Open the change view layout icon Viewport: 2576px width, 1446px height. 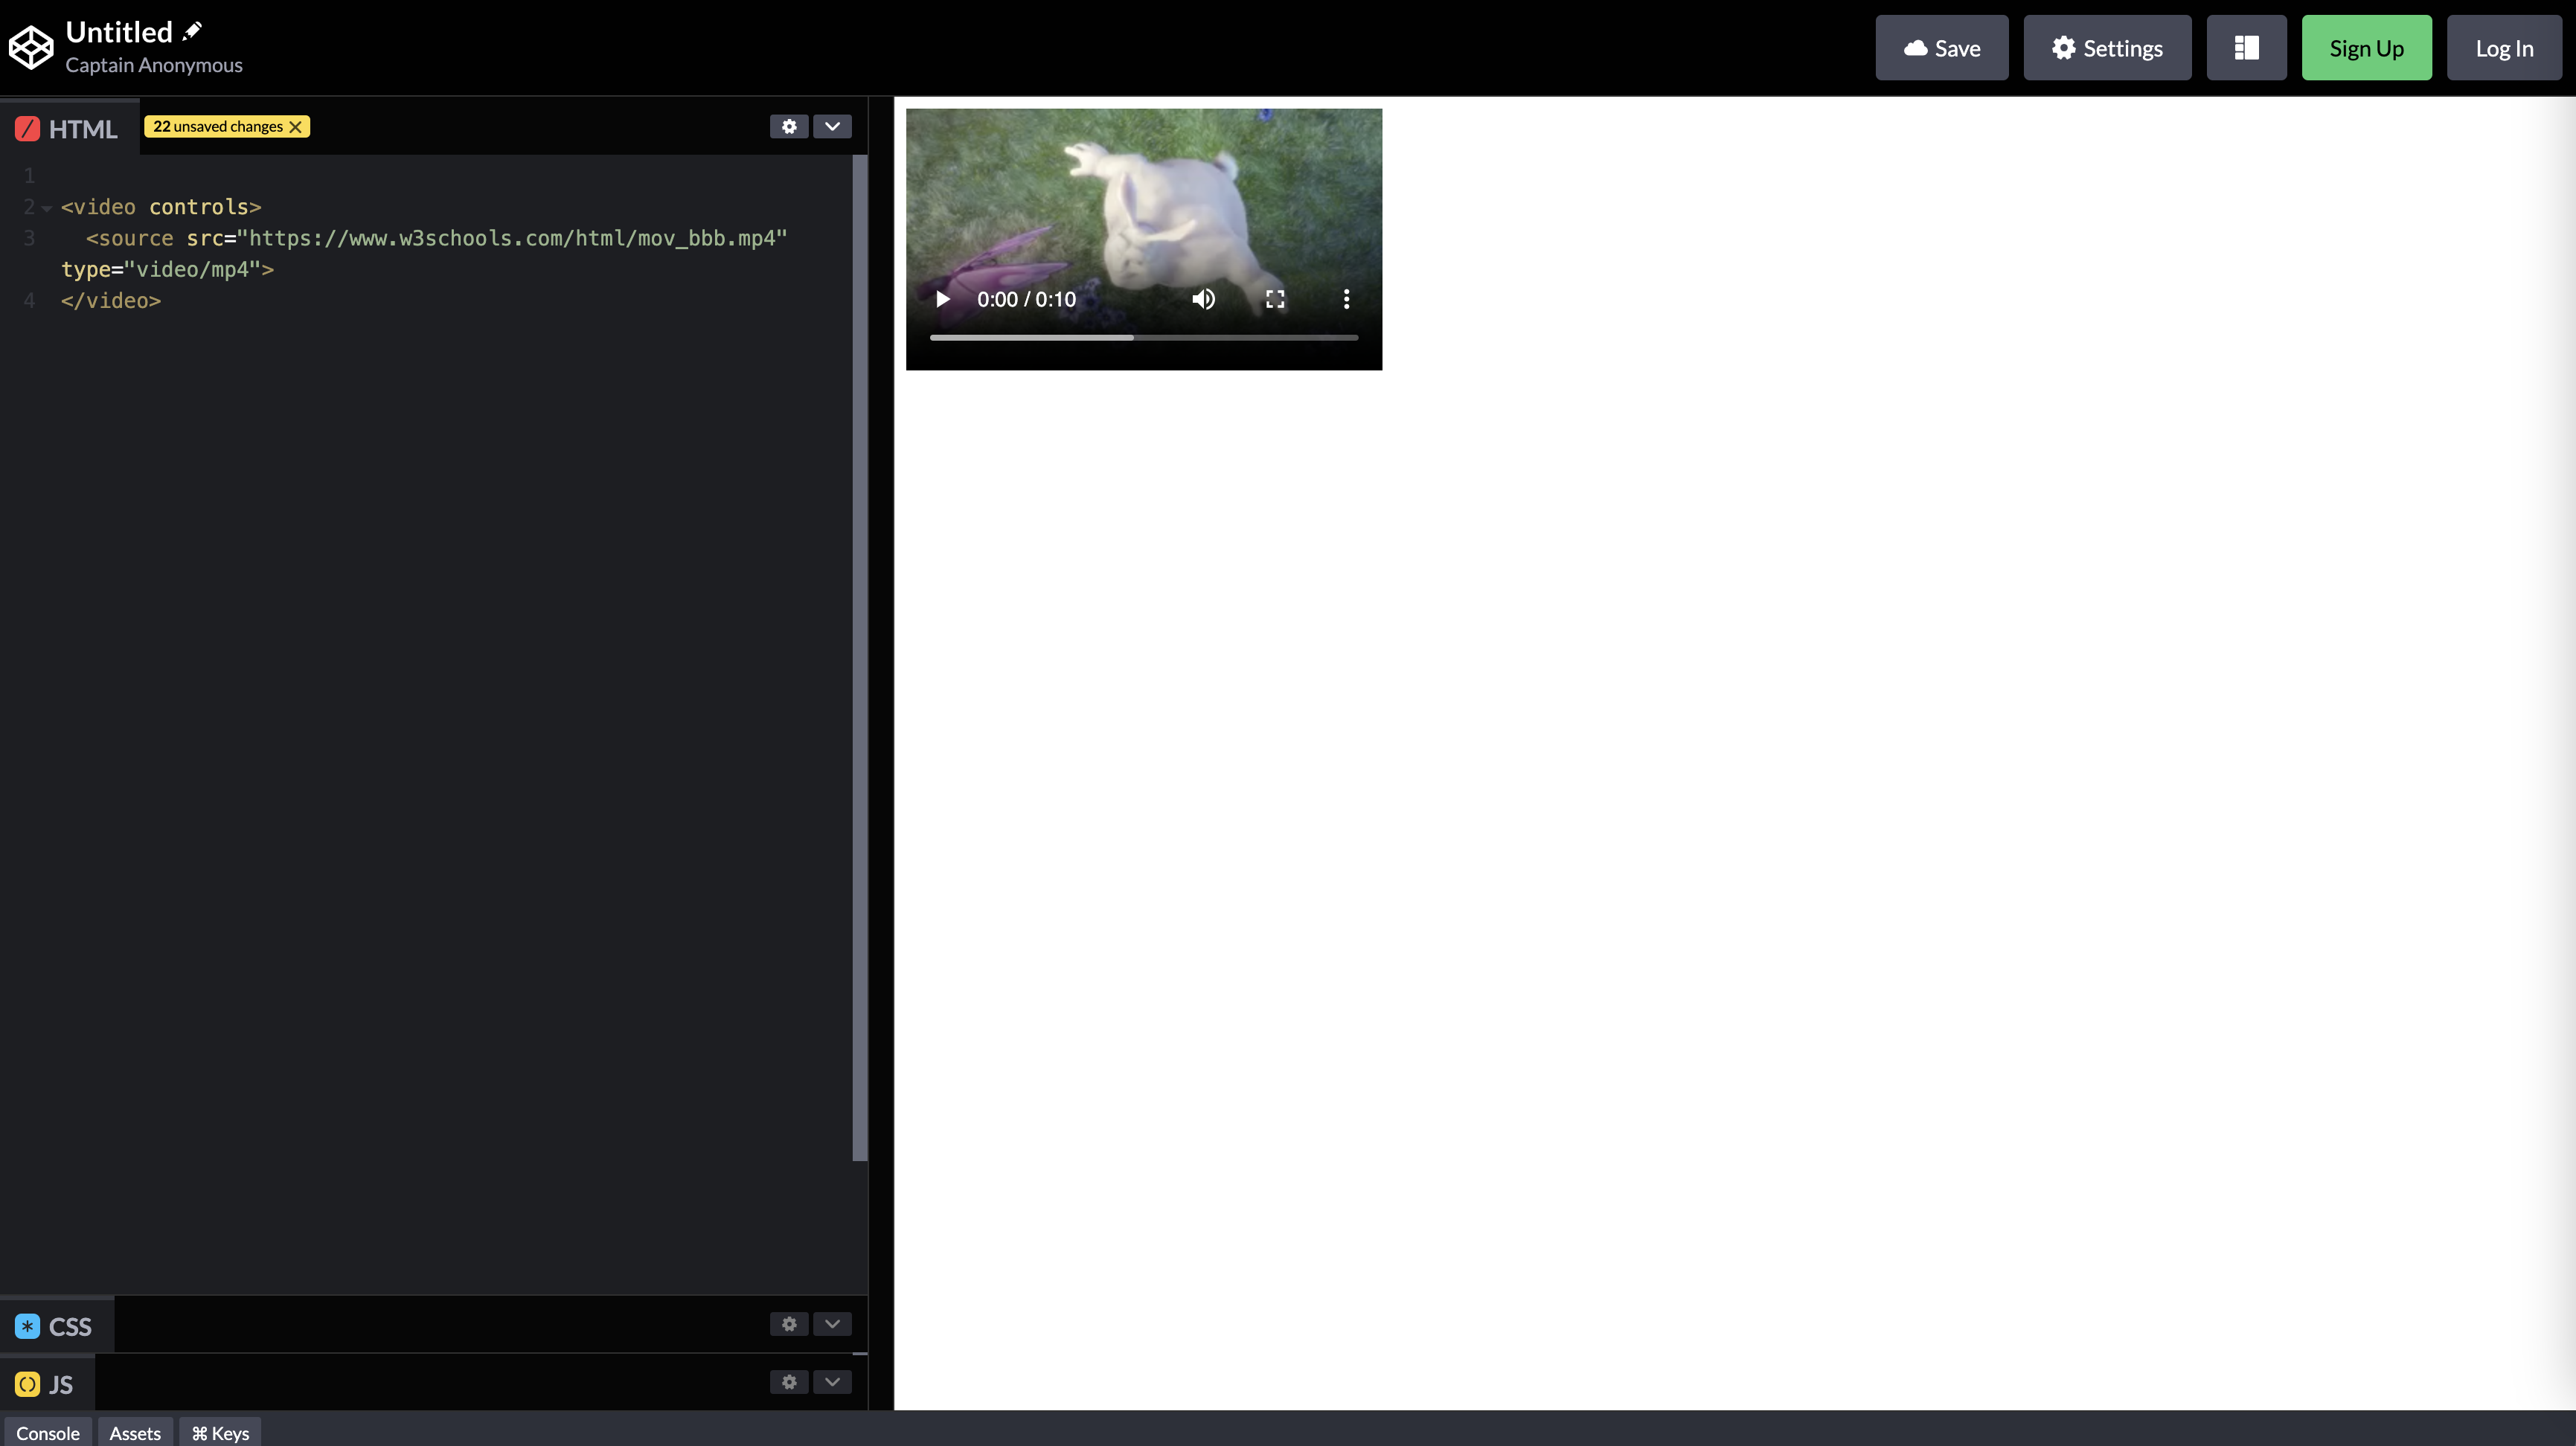(2246, 48)
